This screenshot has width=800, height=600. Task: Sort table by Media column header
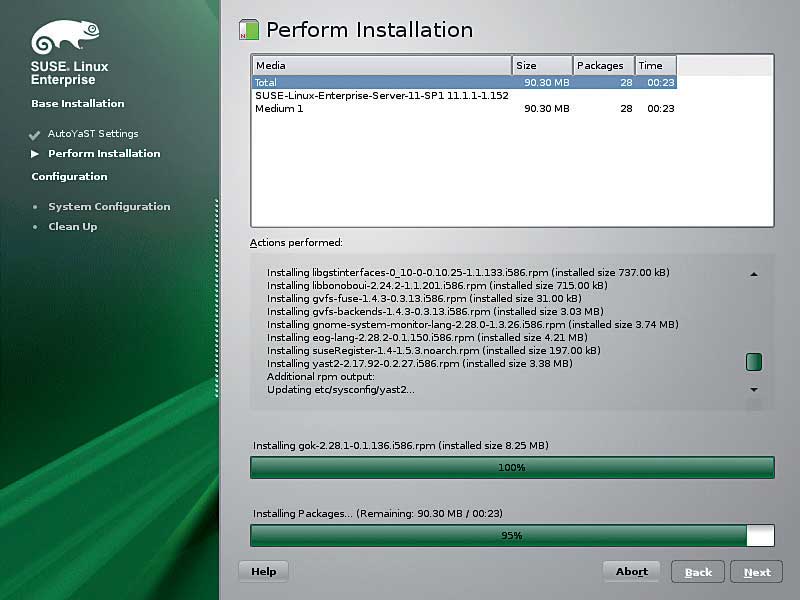[x=382, y=65]
